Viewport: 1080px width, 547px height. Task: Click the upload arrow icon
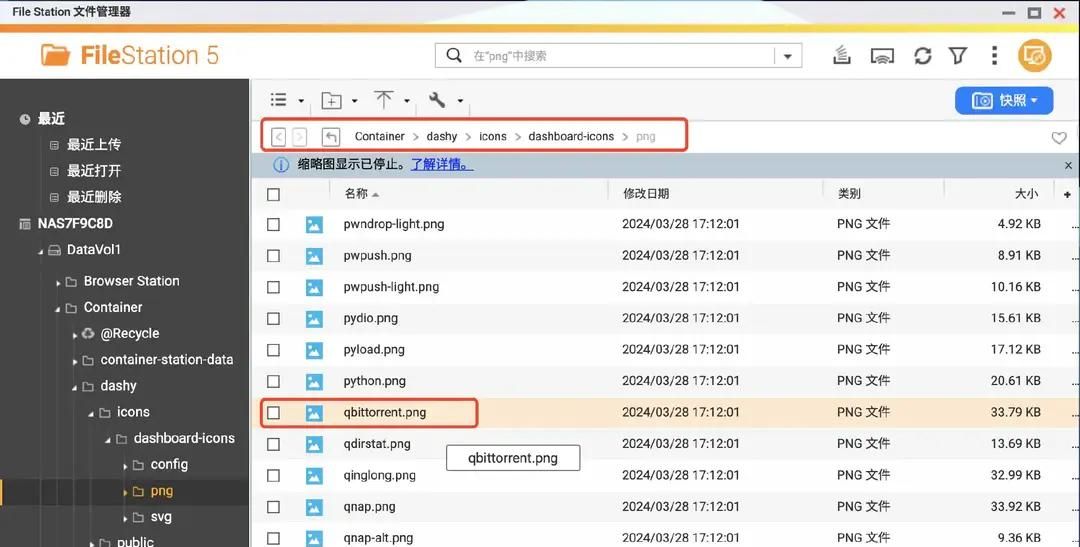tap(384, 100)
